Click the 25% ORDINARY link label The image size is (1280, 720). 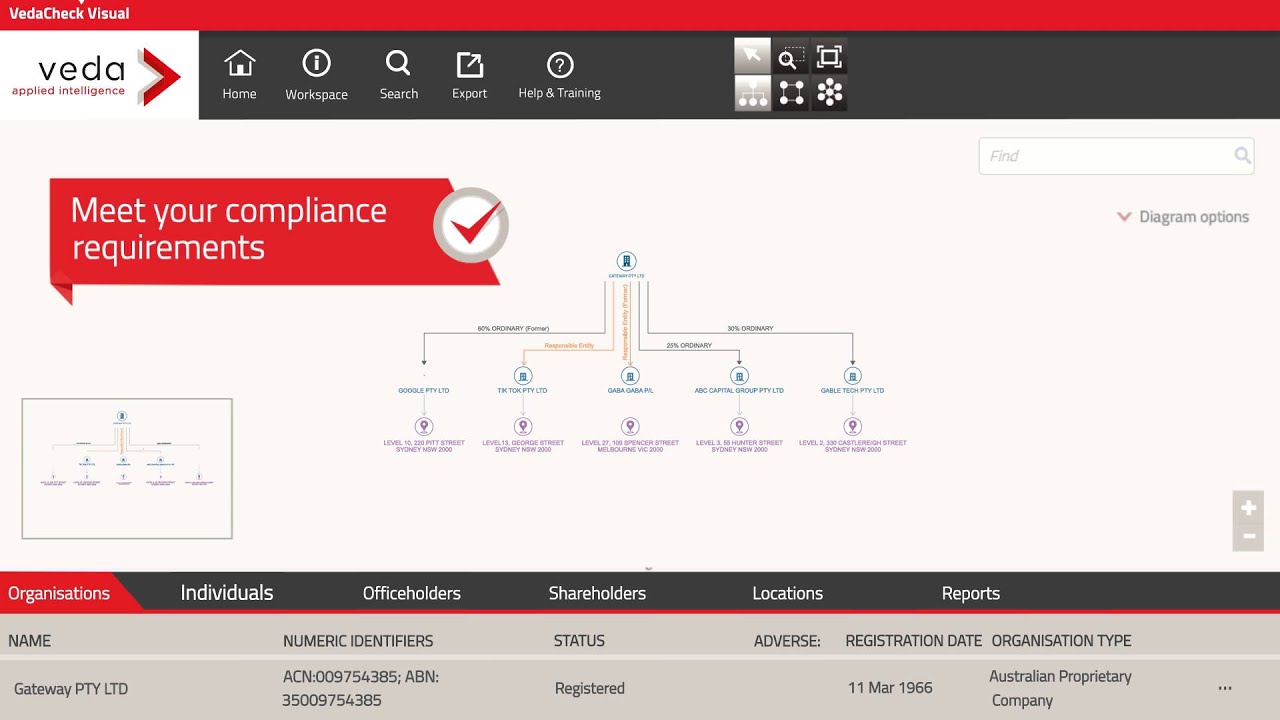[x=689, y=345]
